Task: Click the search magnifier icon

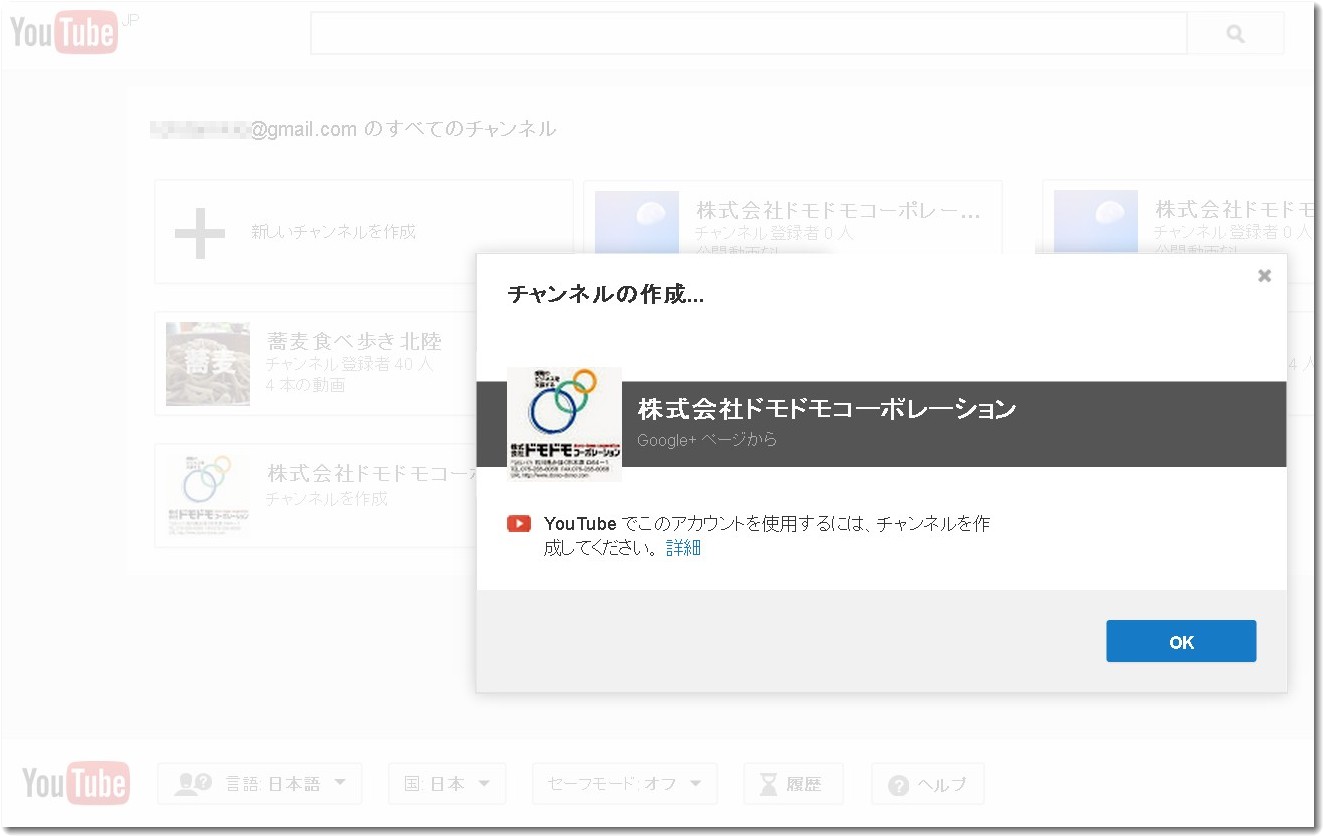Action: tap(1234, 33)
